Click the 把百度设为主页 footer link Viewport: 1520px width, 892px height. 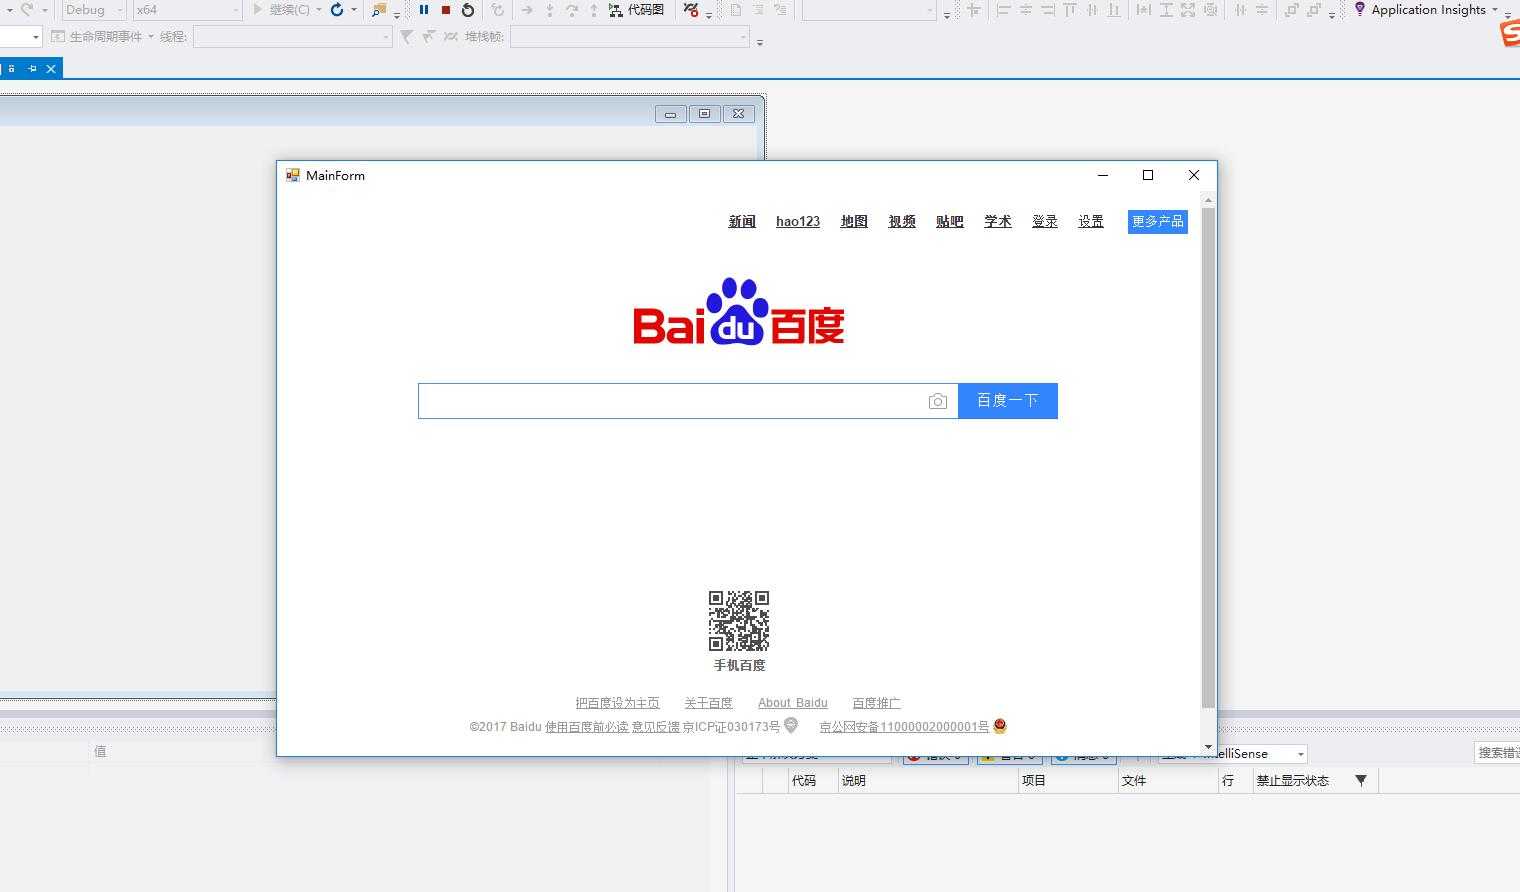click(618, 703)
